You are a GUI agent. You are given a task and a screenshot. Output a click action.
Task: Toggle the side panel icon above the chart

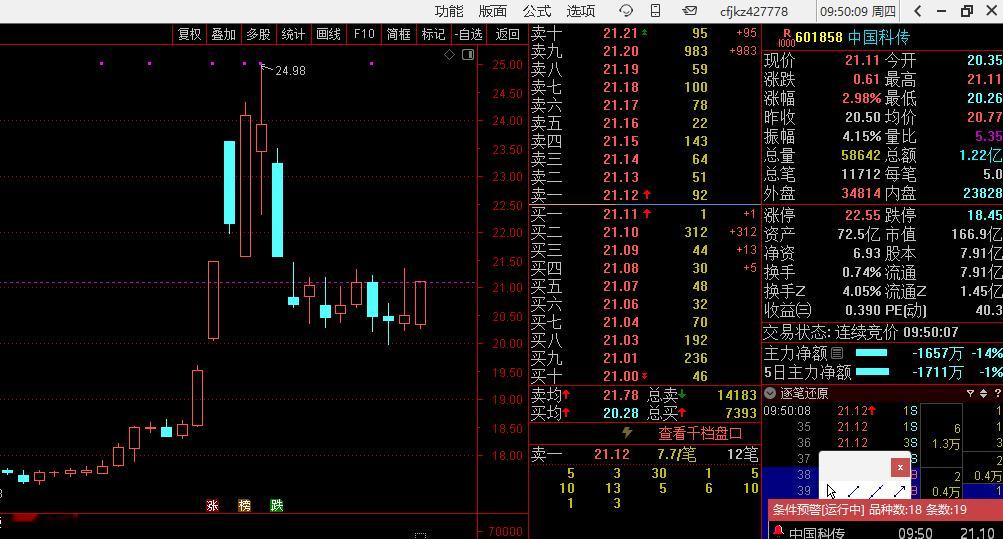[468, 55]
